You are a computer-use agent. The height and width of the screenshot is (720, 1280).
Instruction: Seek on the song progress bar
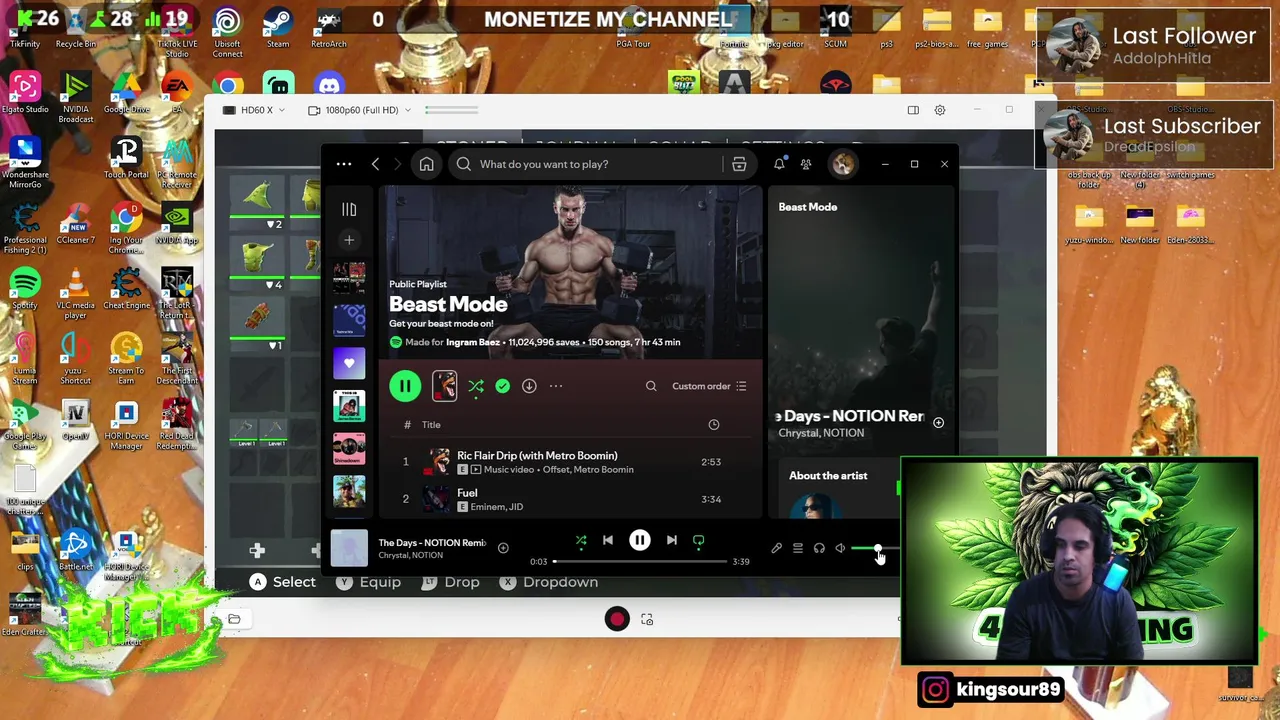640,562
